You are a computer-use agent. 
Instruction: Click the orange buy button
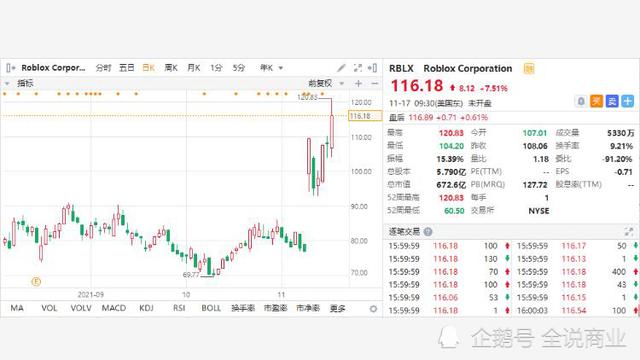click(596, 101)
